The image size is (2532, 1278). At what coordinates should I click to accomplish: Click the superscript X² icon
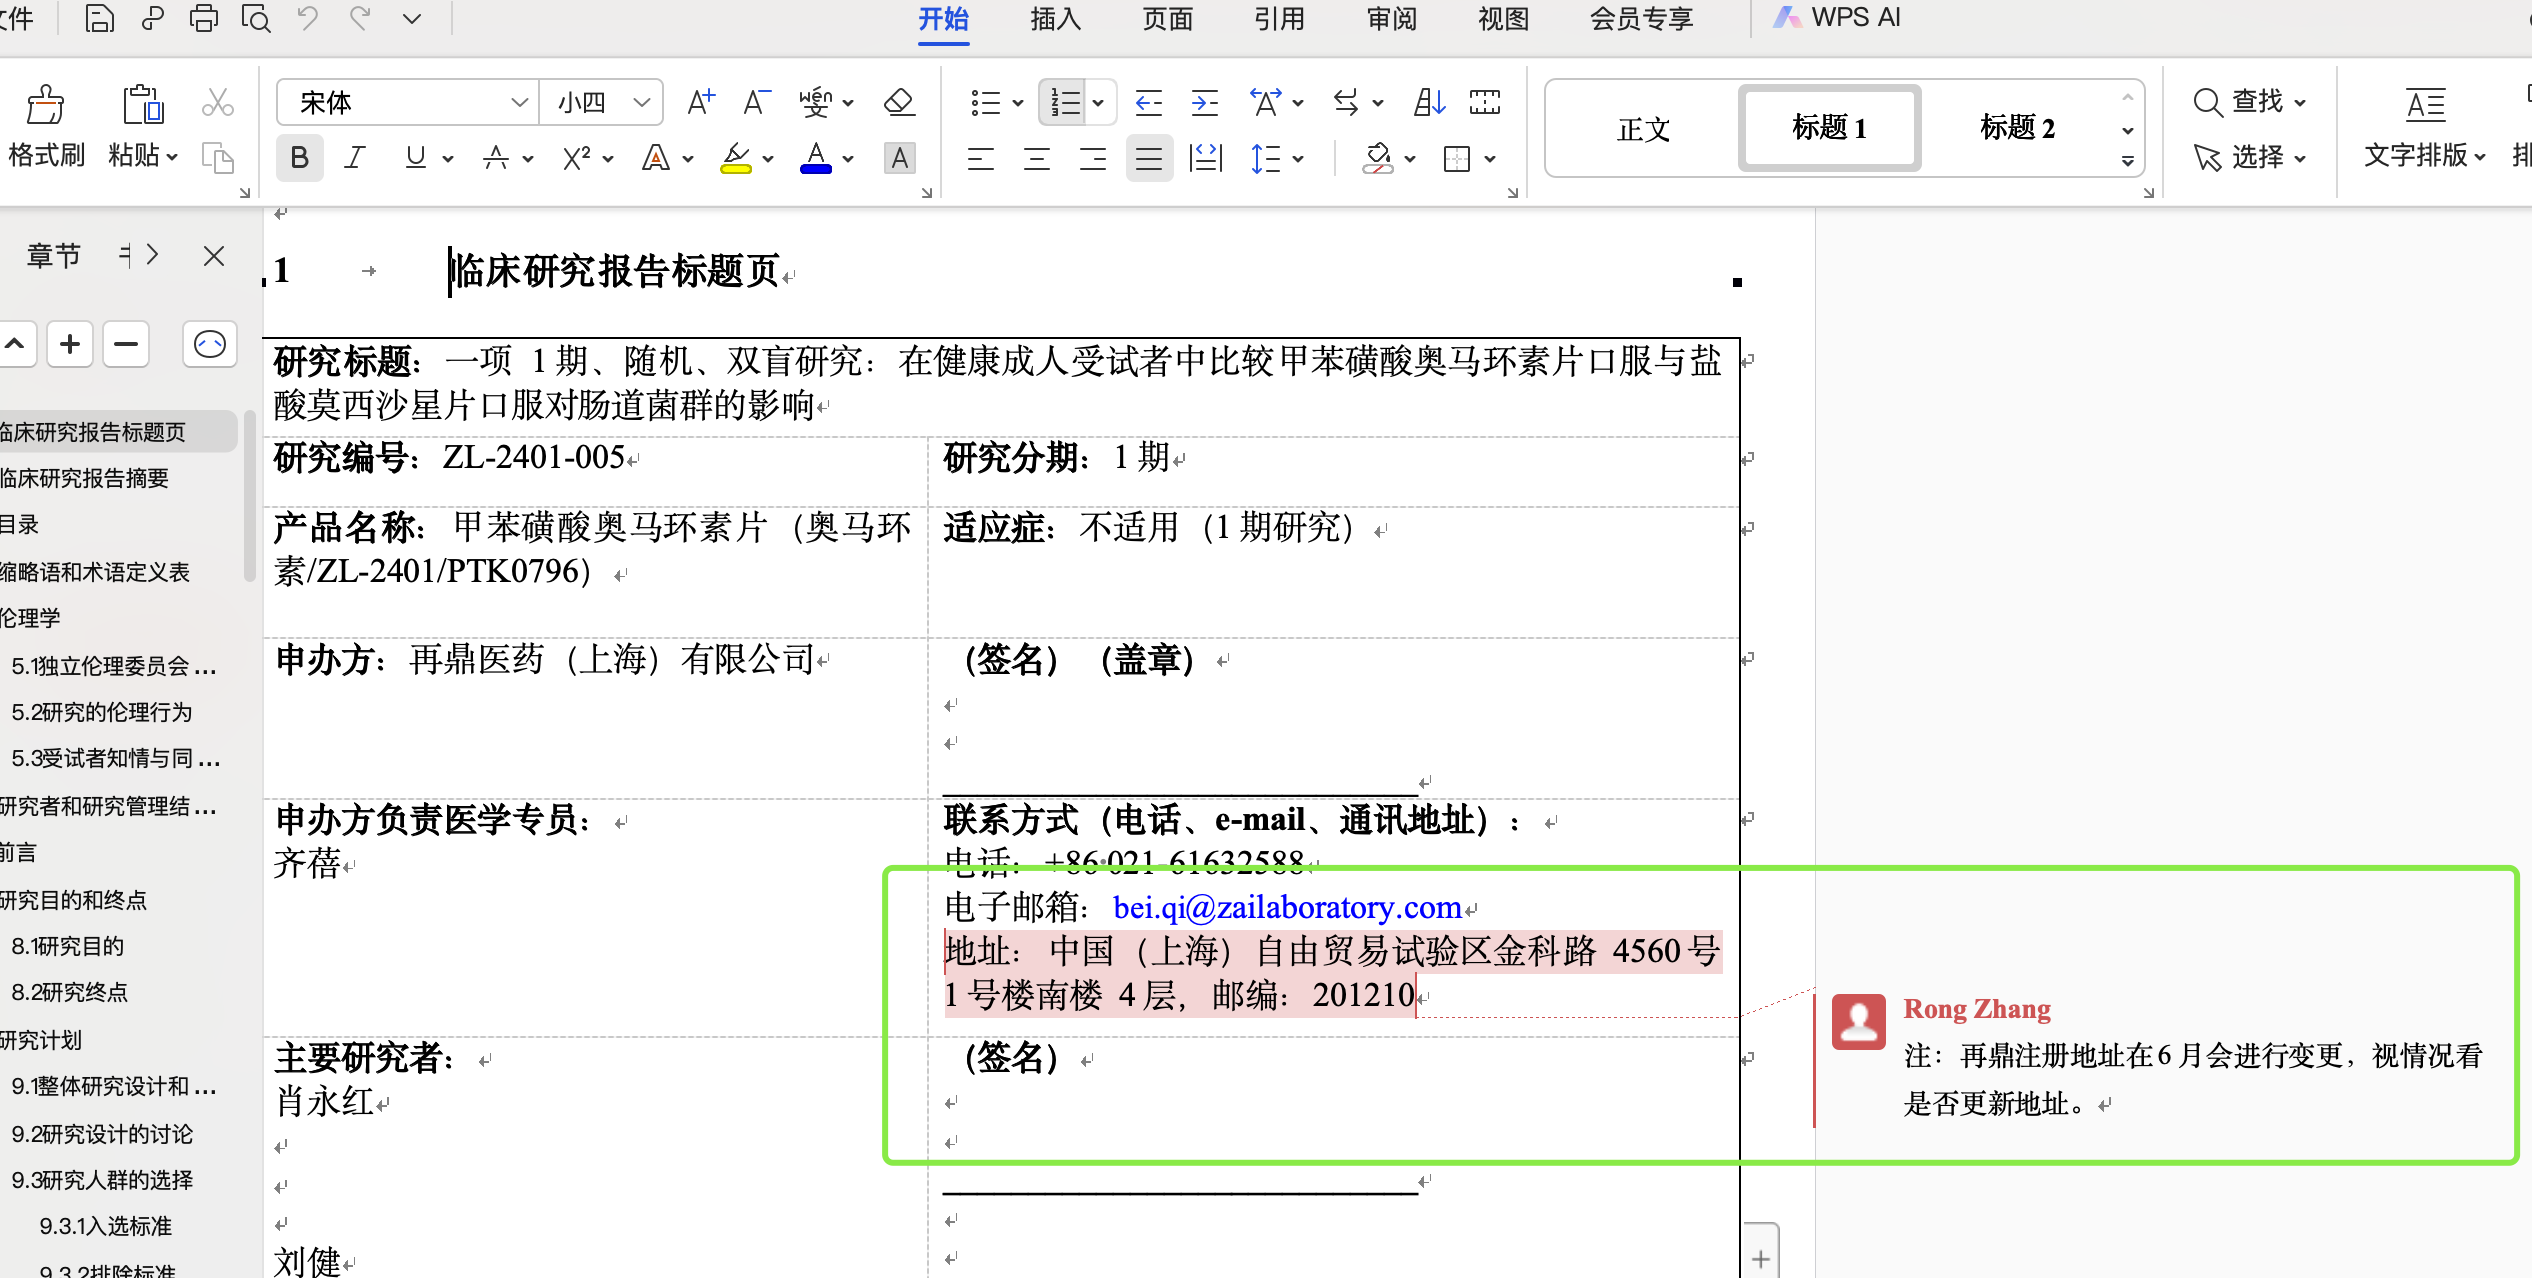pos(577,158)
